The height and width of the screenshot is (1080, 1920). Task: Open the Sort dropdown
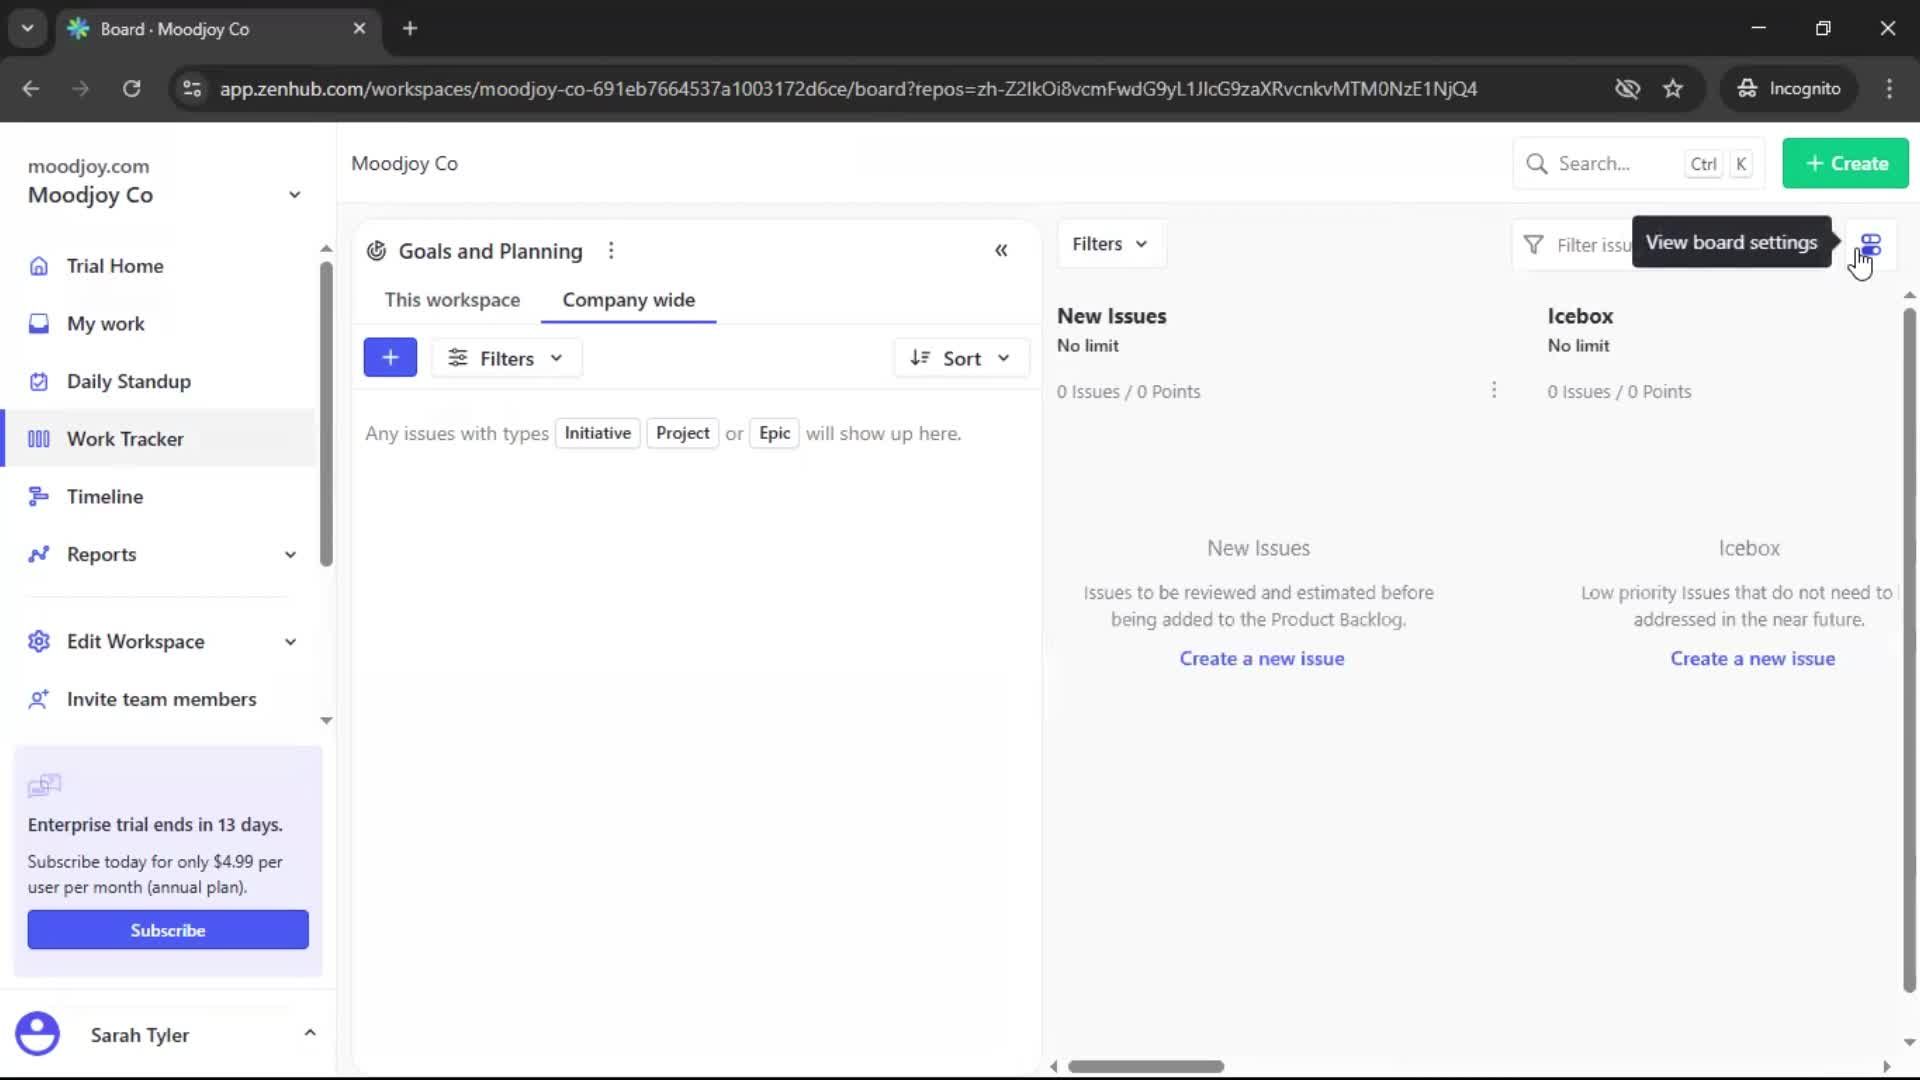(960, 357)
